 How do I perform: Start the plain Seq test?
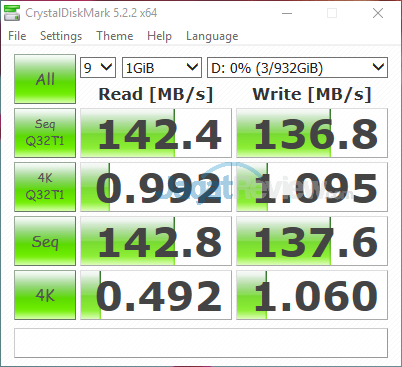(45, 241)
